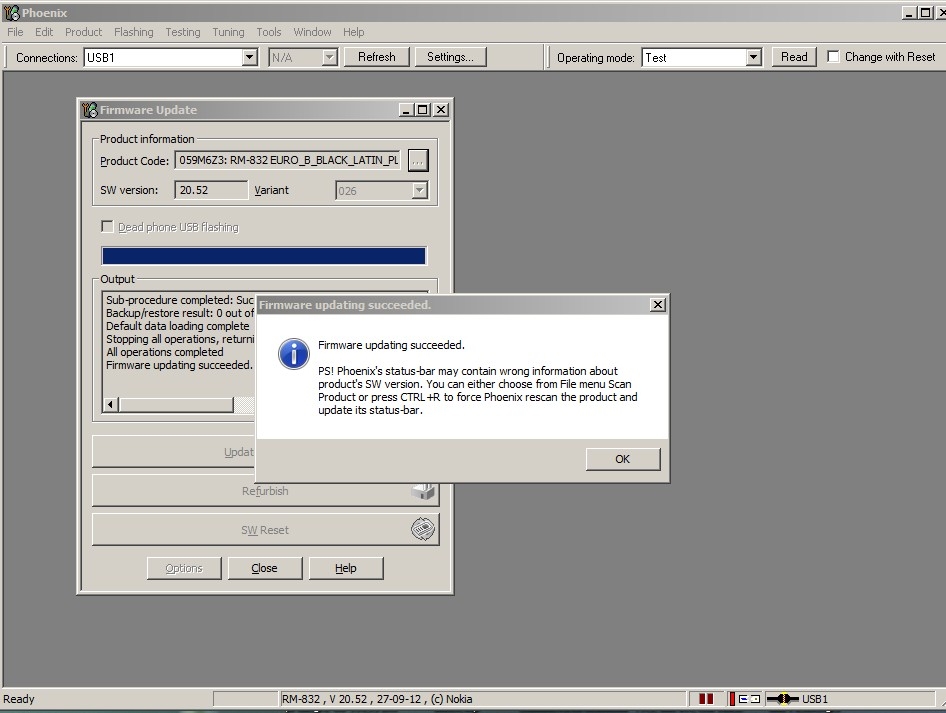Click the SW version field
Viewport: 946px width, 713px height.
pyautogui.click(x=211, y=190)
